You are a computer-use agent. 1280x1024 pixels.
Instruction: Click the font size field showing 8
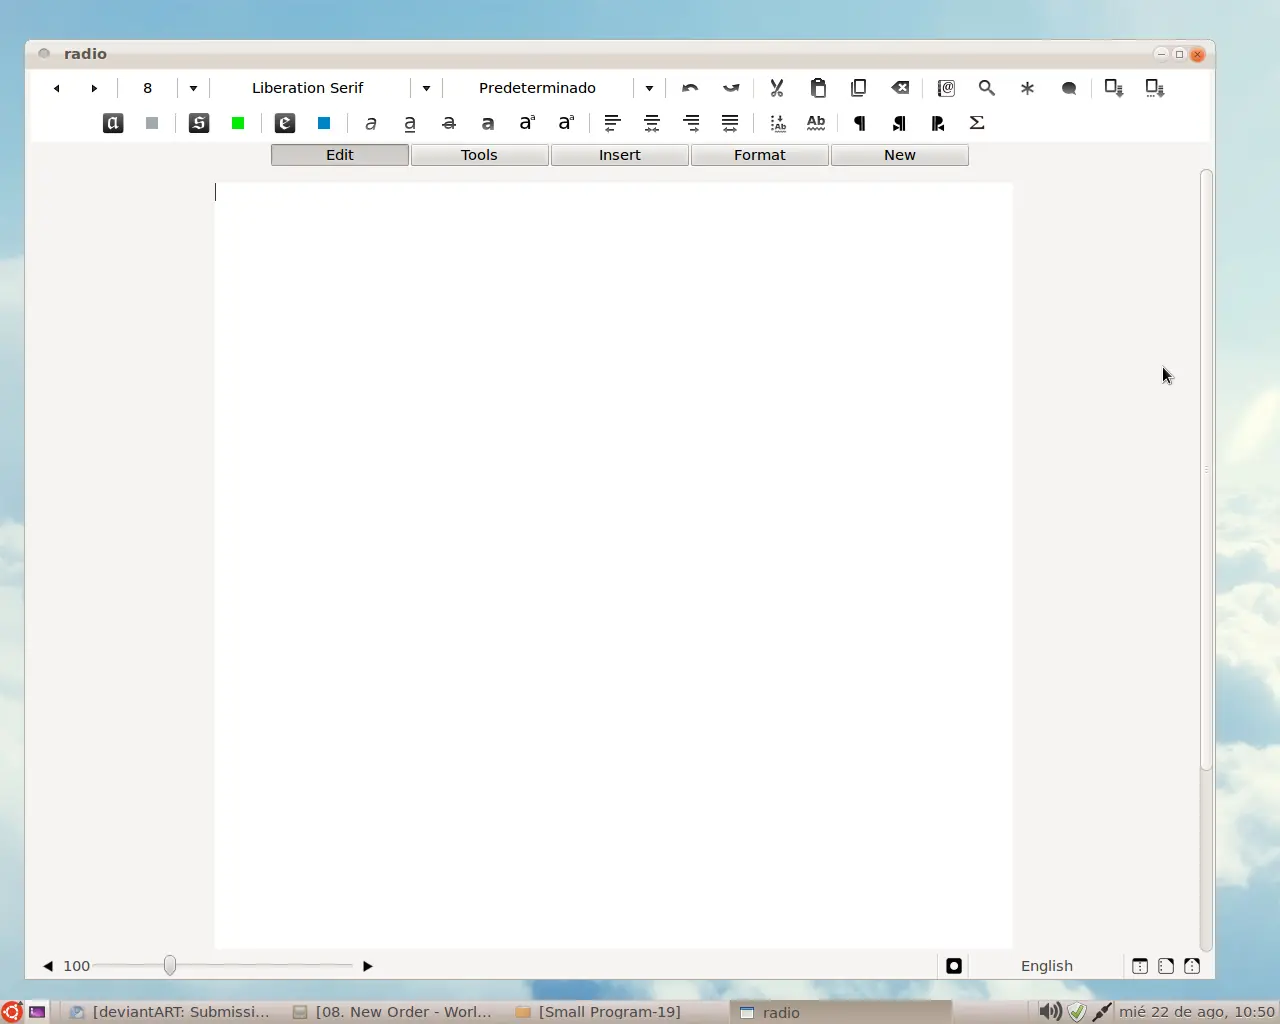point(148,88)
